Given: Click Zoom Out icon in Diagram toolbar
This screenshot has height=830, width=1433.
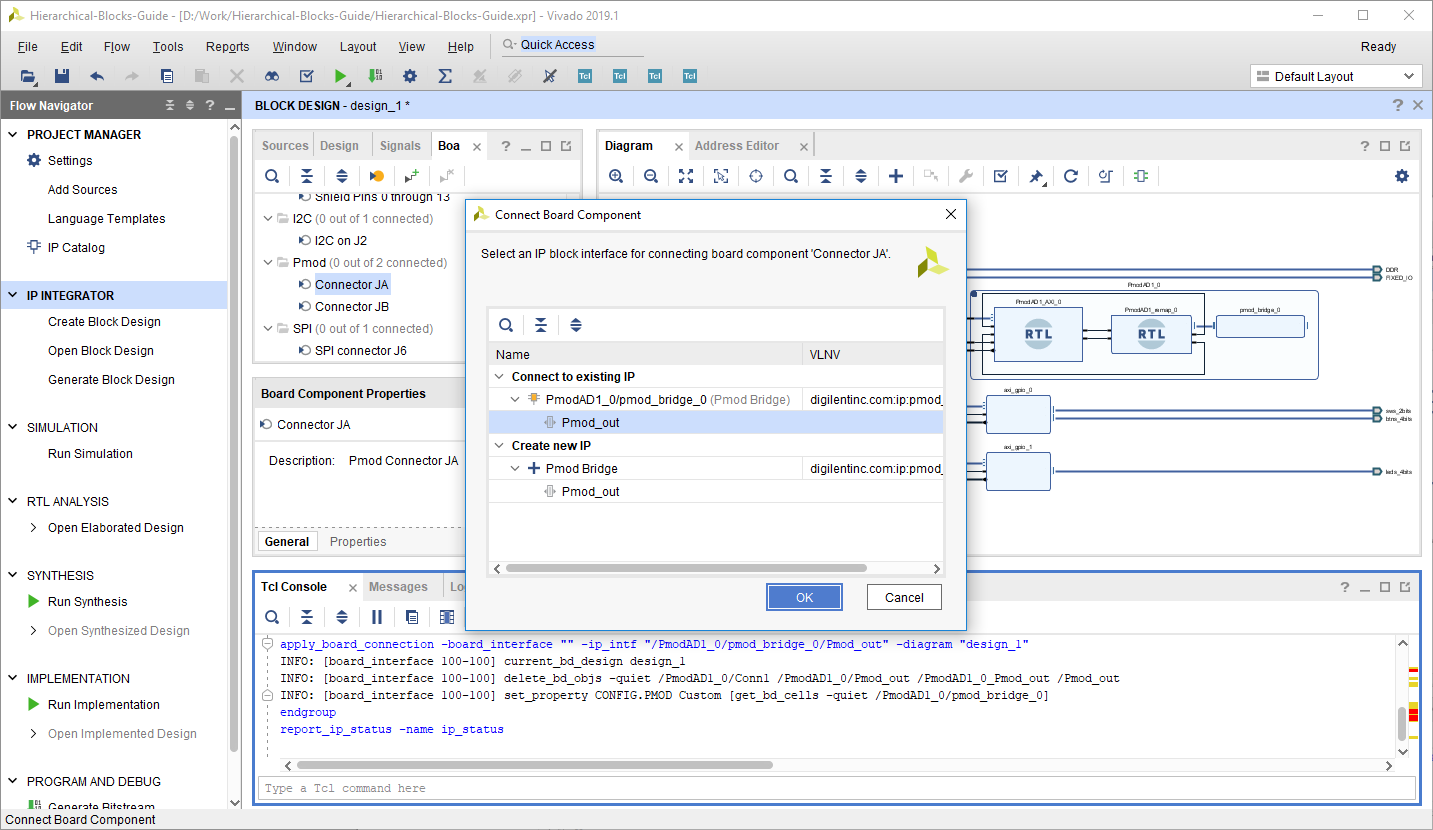Looking at the screenshot, I should 651,176.
